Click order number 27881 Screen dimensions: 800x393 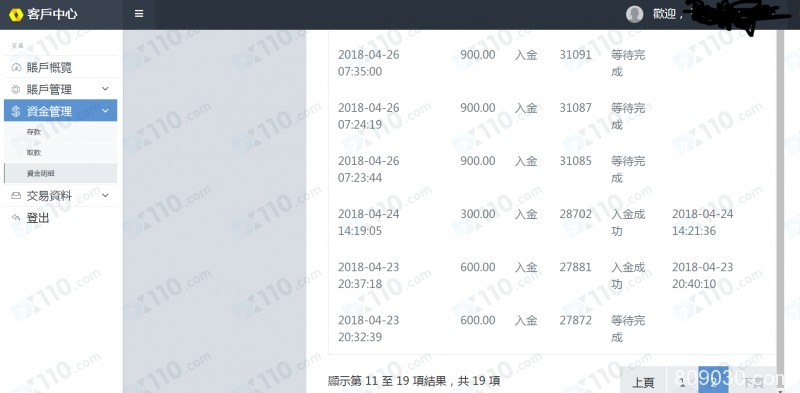tap(576, 267)
